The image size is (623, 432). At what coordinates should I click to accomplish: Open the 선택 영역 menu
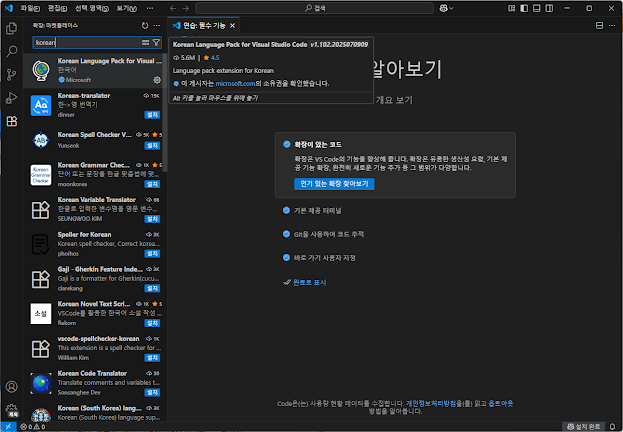coord(92,8)
